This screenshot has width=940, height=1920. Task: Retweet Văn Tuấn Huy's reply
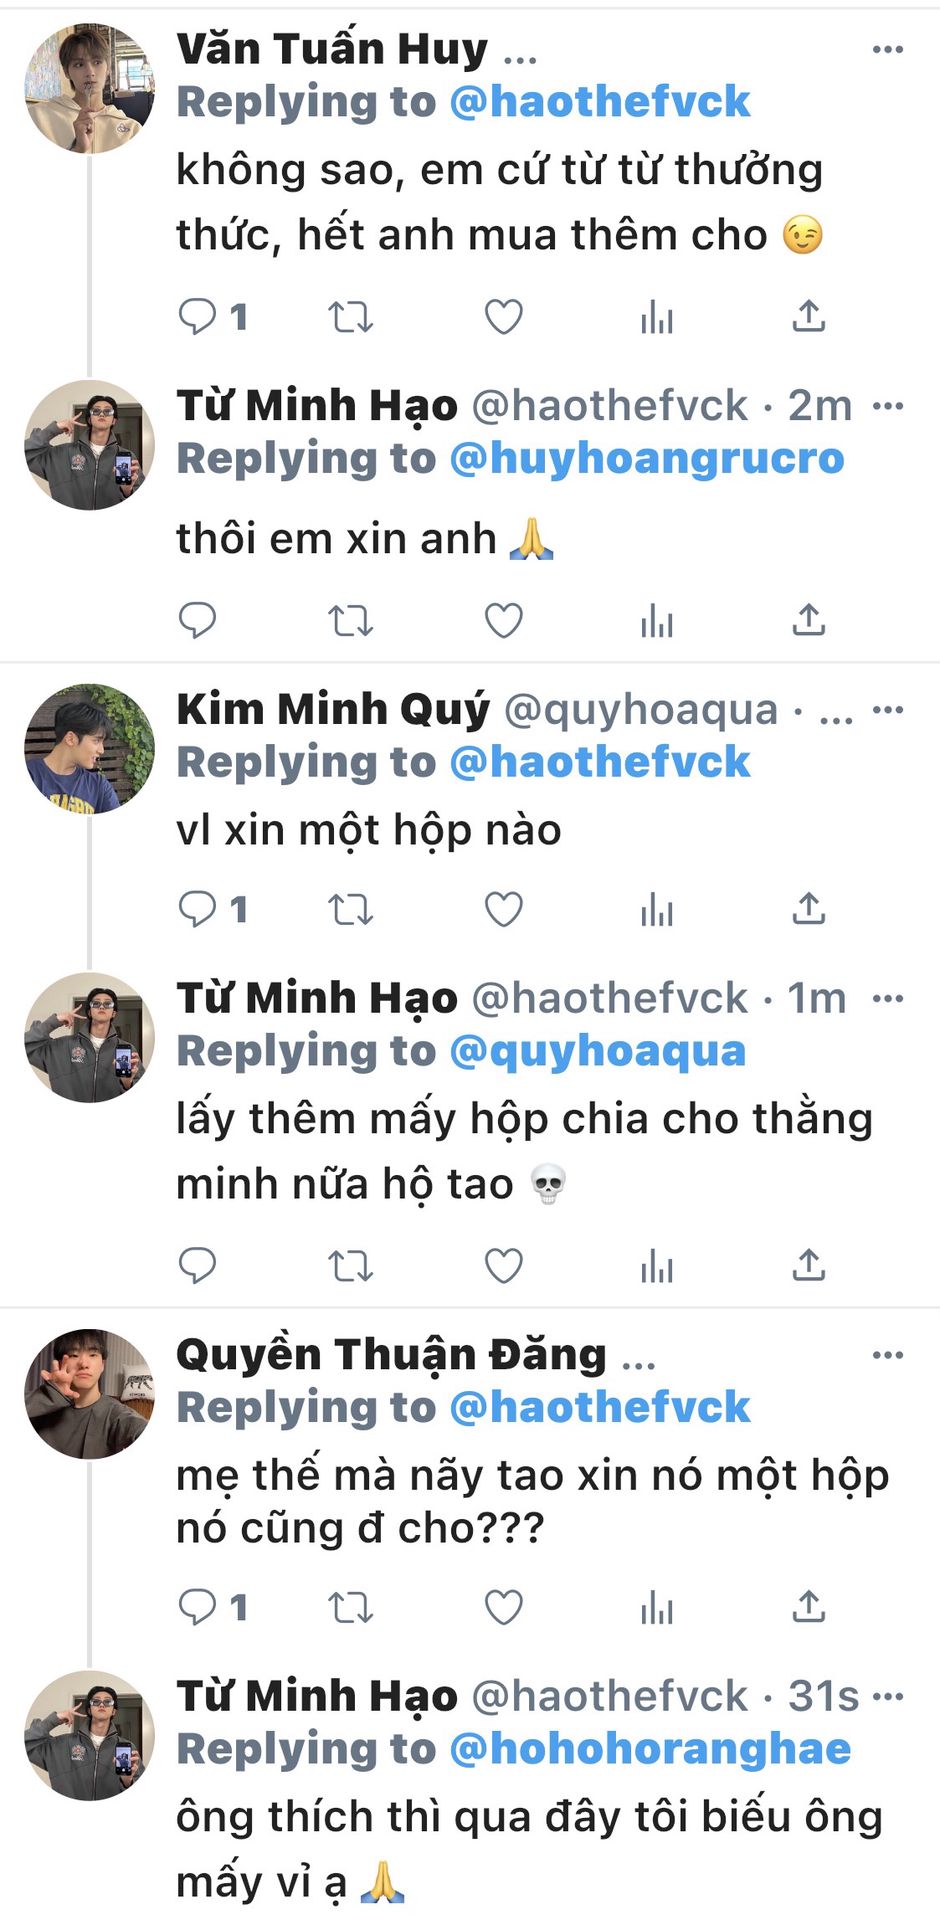point(351,317)
